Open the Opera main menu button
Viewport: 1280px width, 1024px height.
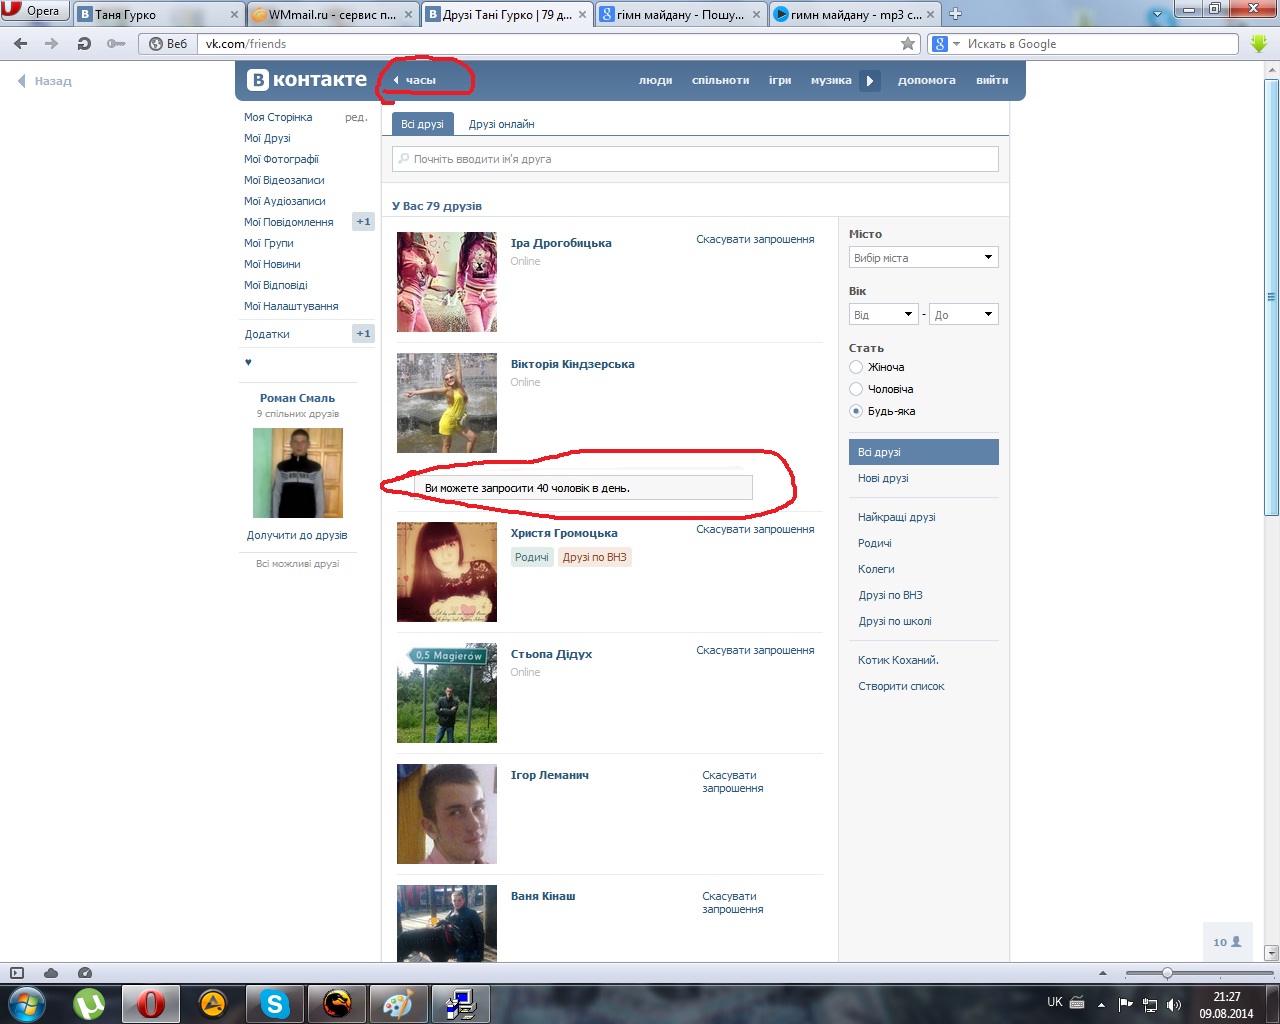35,11
